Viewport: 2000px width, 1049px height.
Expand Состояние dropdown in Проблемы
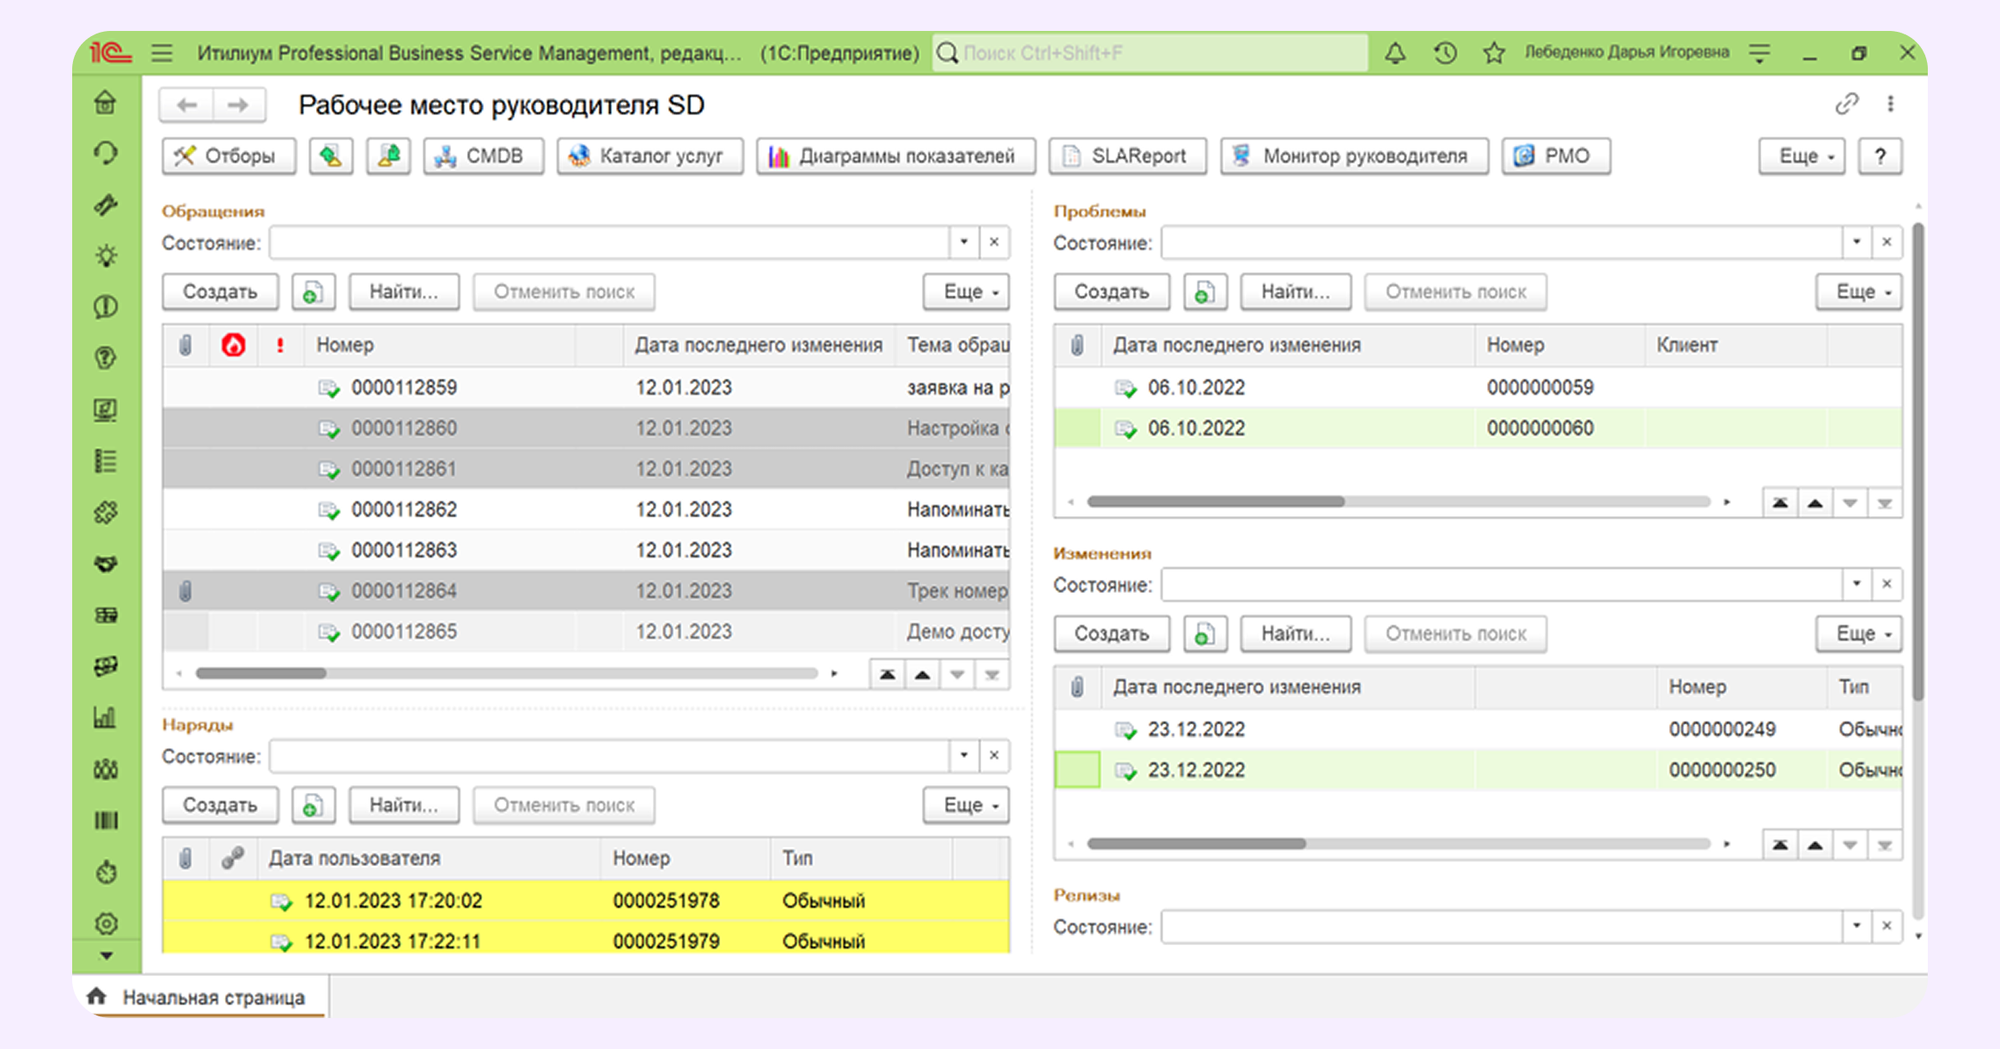coord(1856,242)
